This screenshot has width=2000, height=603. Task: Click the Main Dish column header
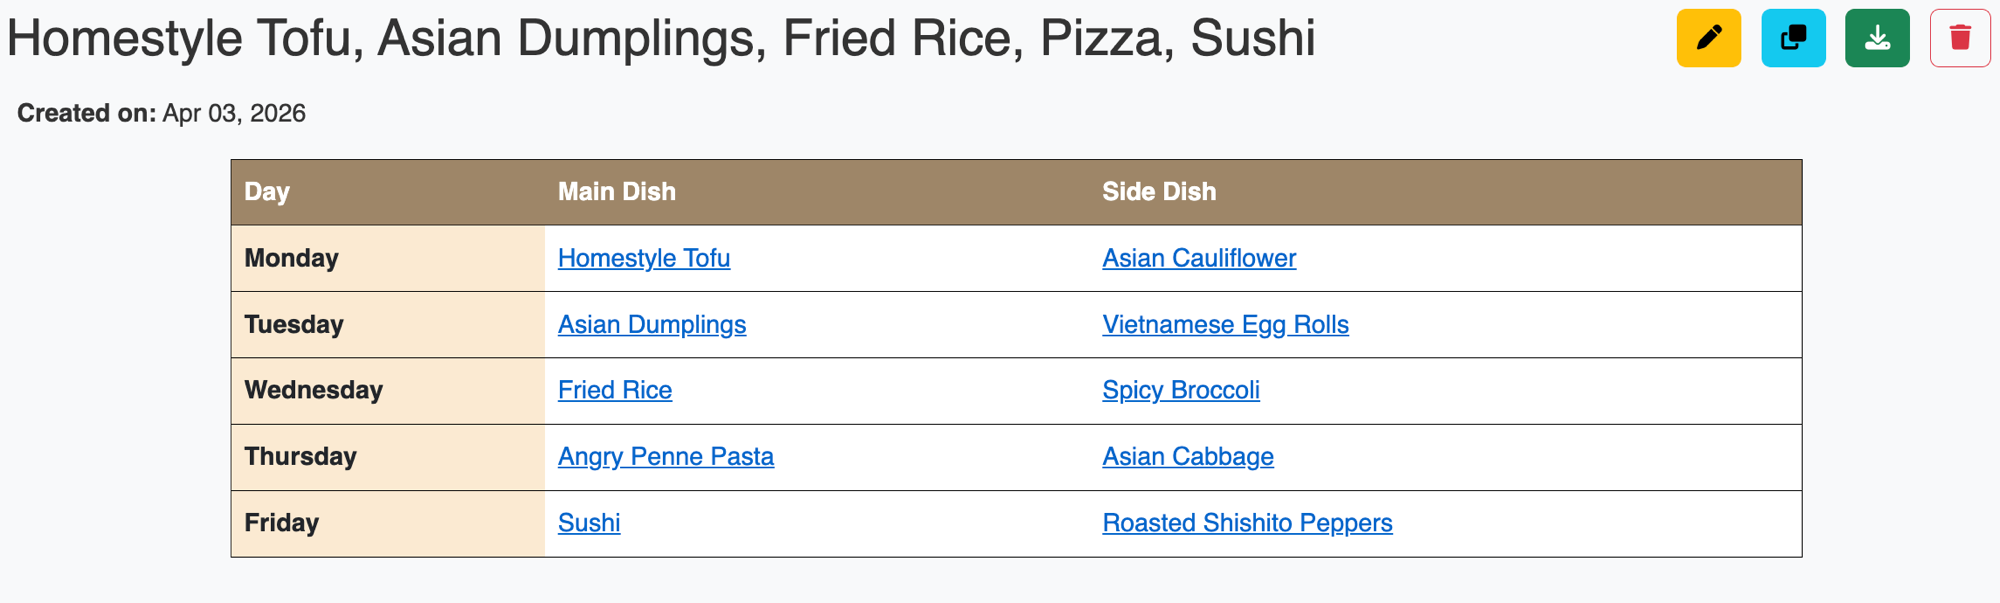coord(617,192)
